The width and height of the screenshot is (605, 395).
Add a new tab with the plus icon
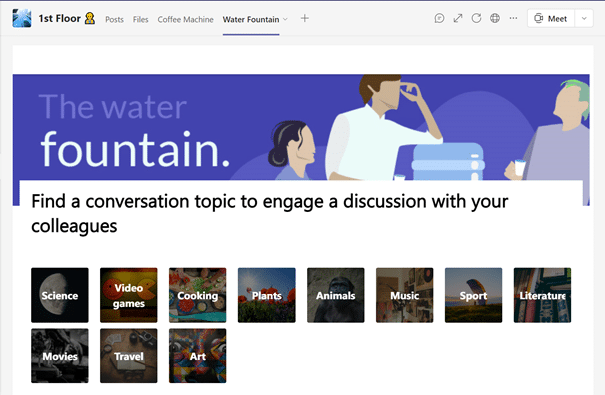coord(304,18)
